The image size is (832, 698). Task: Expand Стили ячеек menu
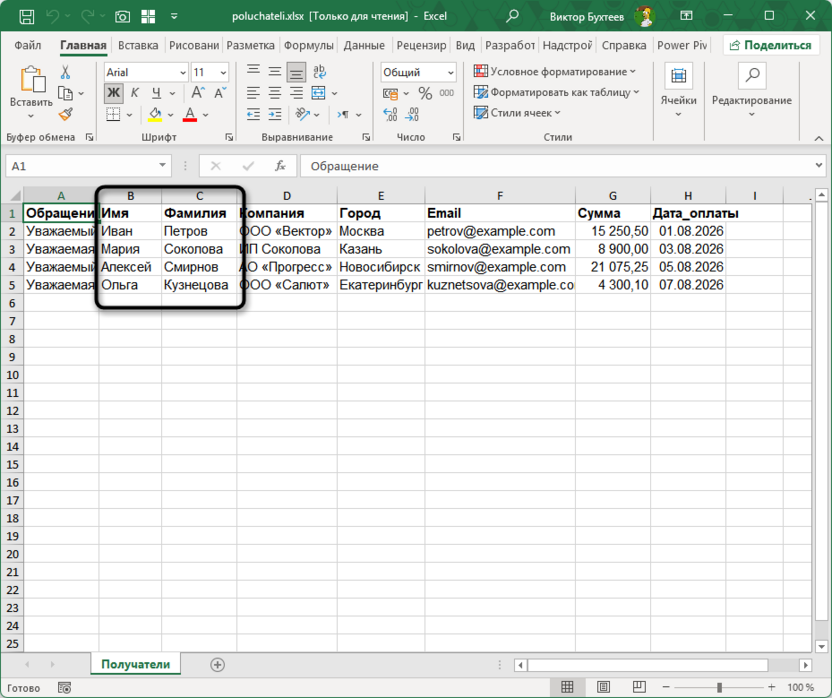517,113
